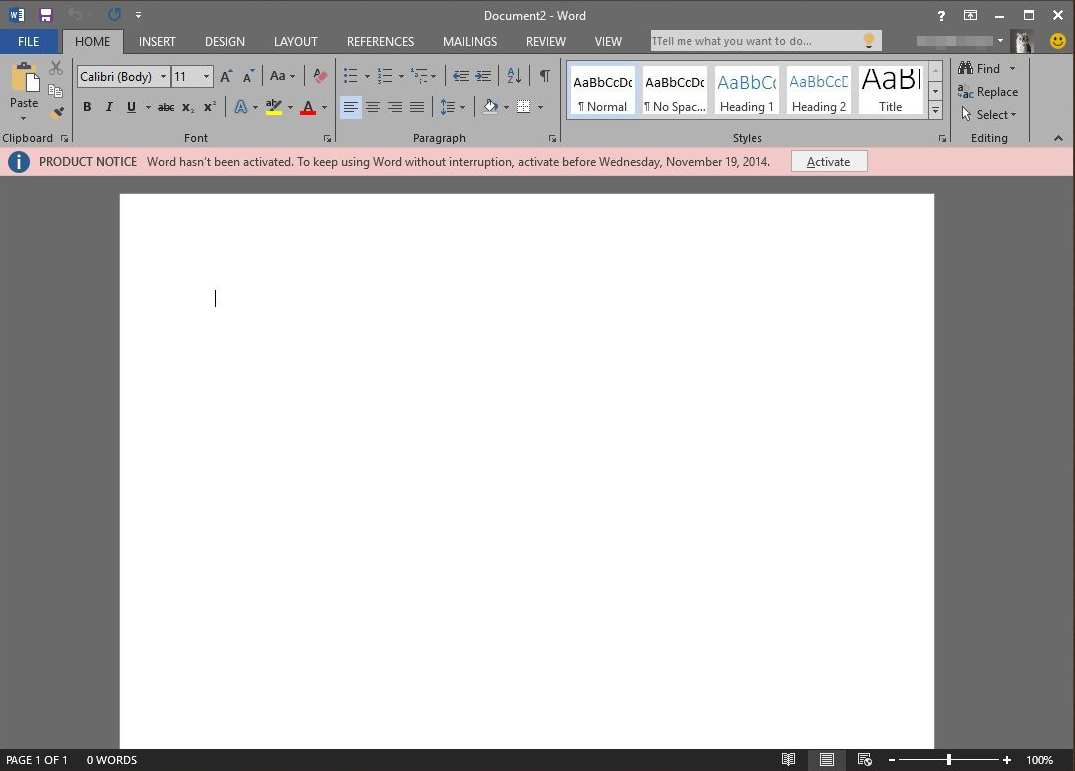Click the zoom slider handle
Viewport: 1075px width, 771px height.
(948, 760)
